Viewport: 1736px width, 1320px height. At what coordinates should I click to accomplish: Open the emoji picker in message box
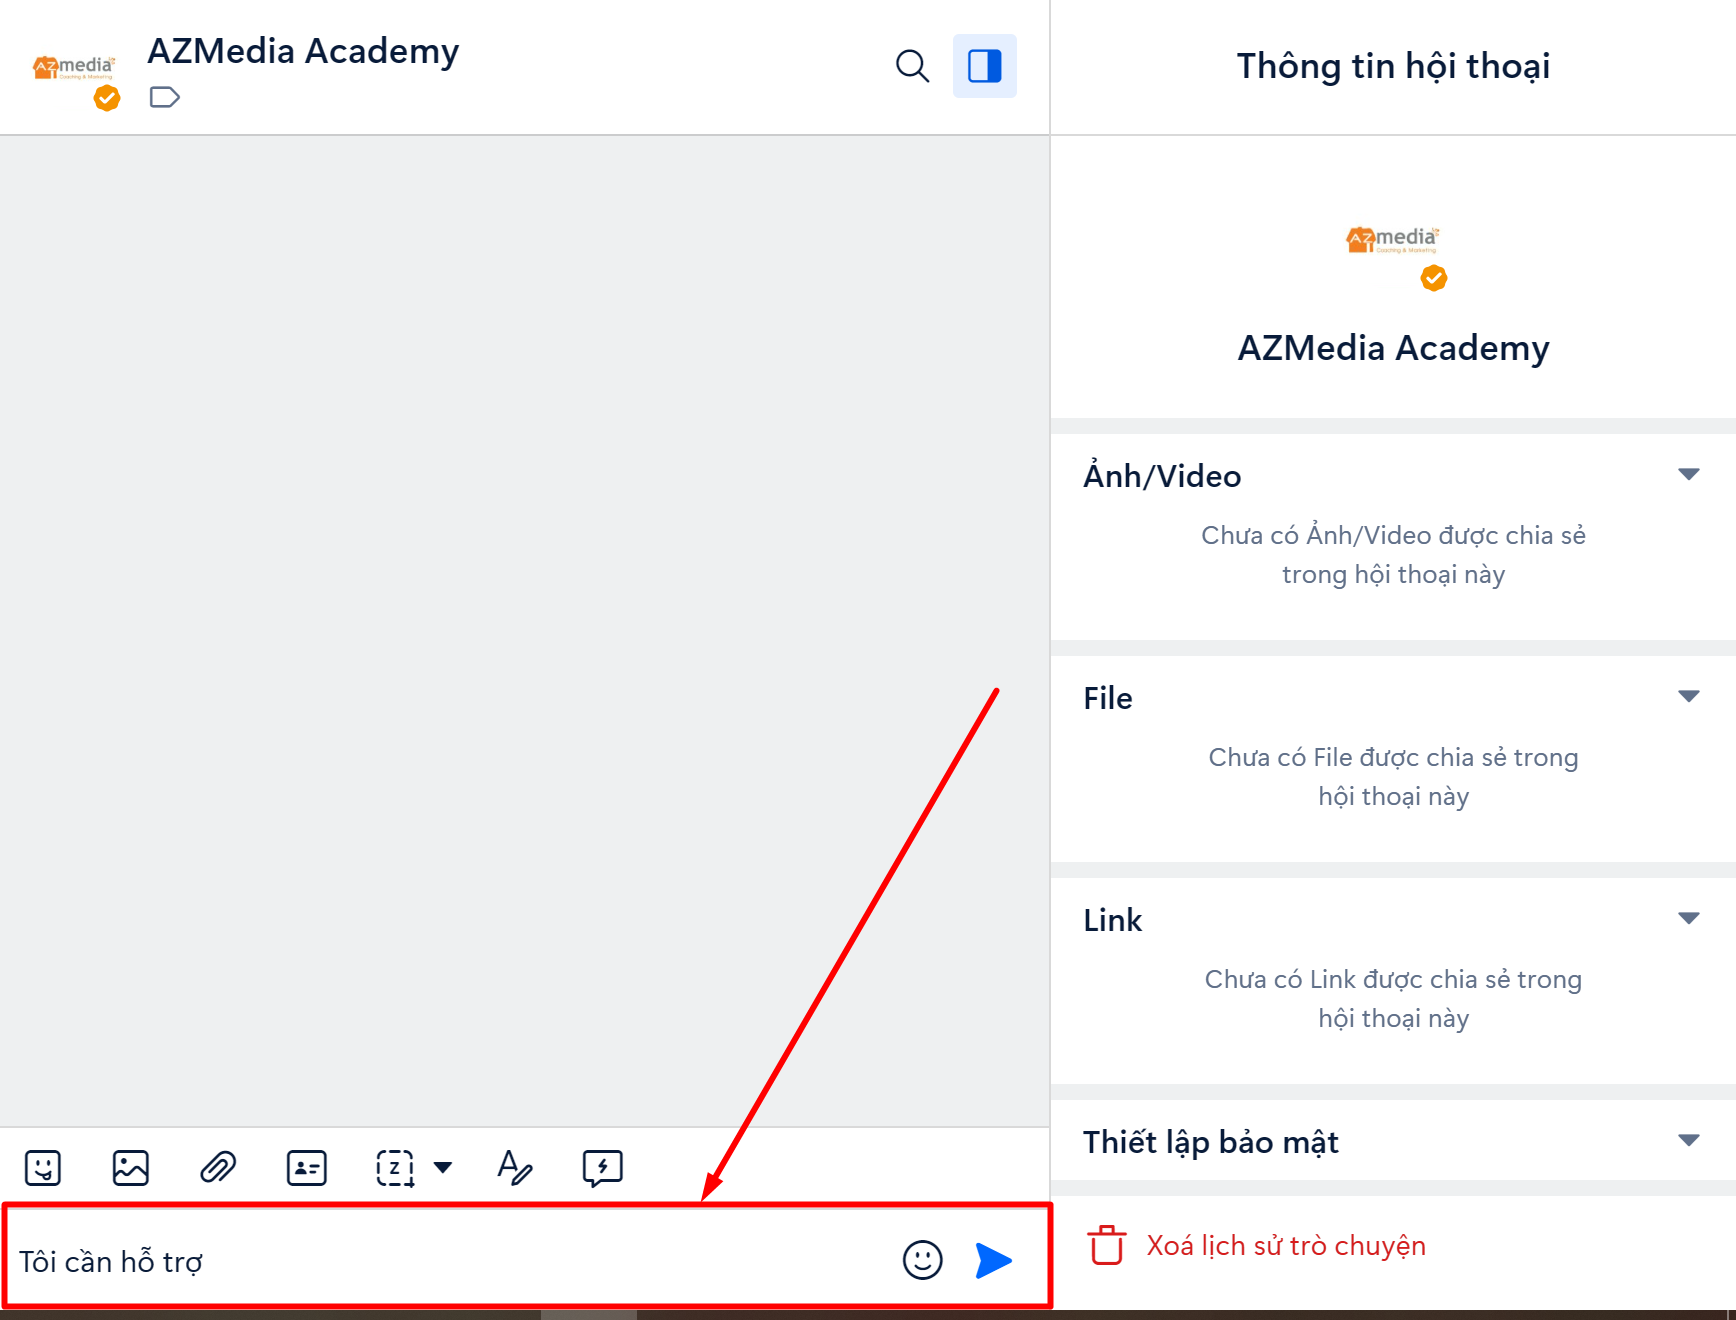click(922, 1260)
